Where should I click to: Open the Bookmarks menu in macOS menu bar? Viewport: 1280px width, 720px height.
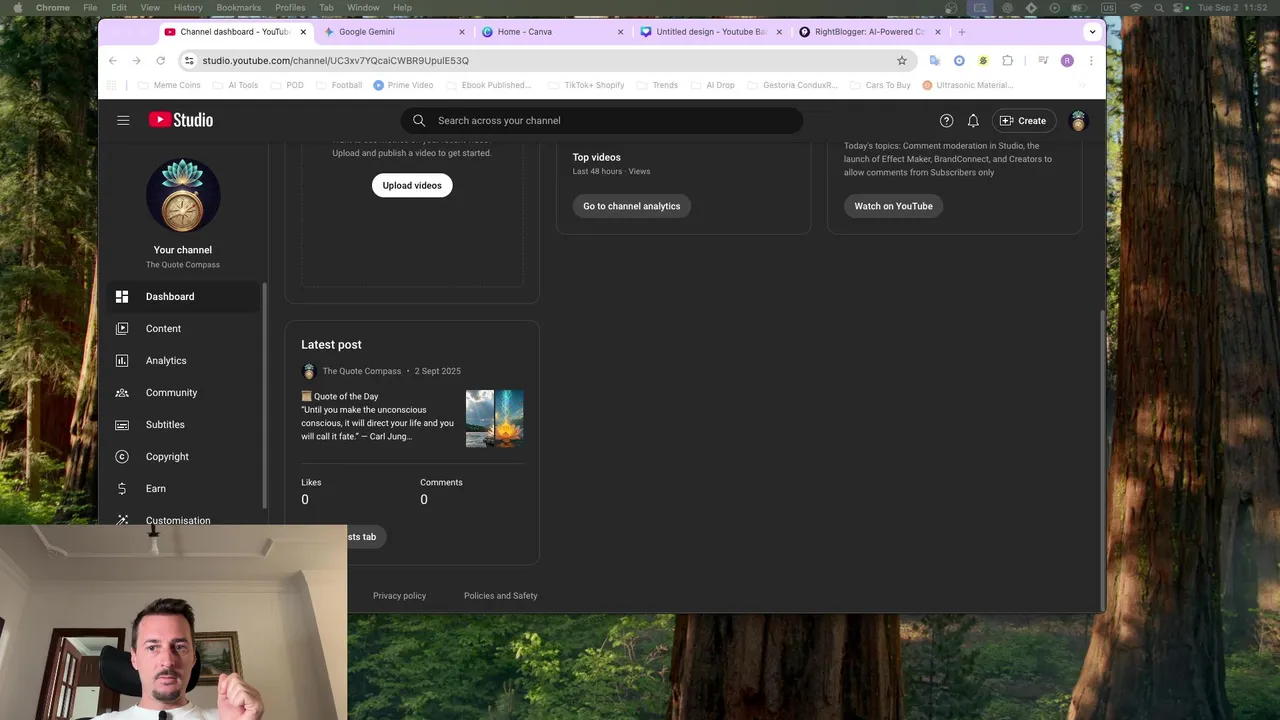[239, 8]
